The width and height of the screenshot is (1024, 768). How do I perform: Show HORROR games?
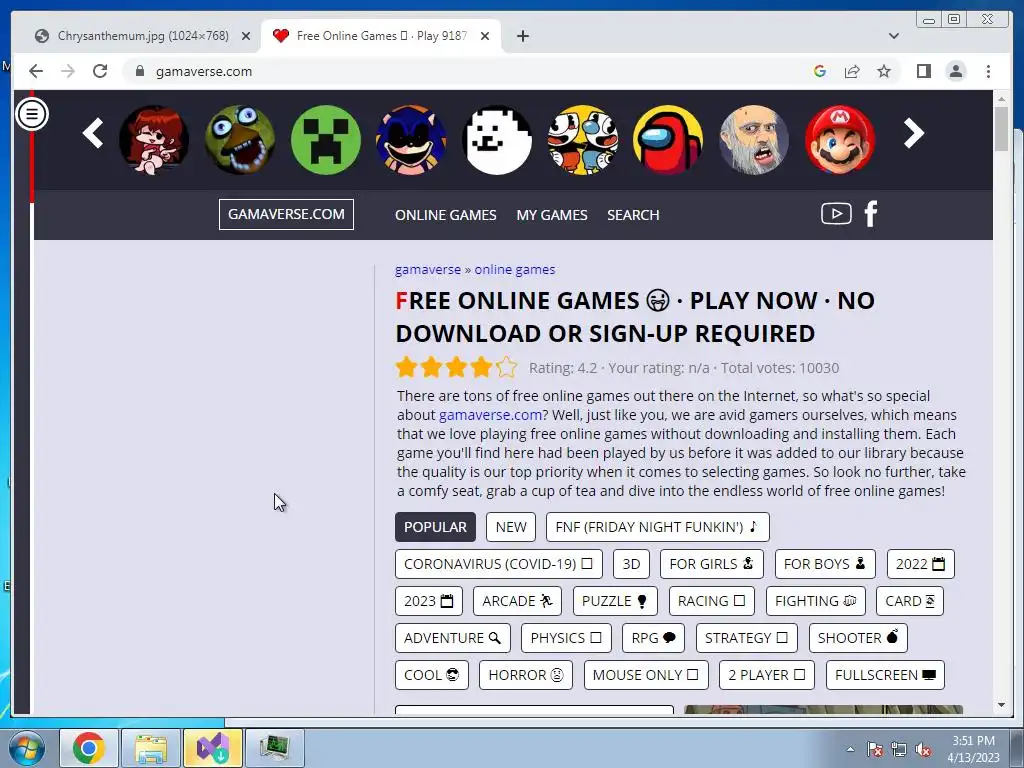526,675
